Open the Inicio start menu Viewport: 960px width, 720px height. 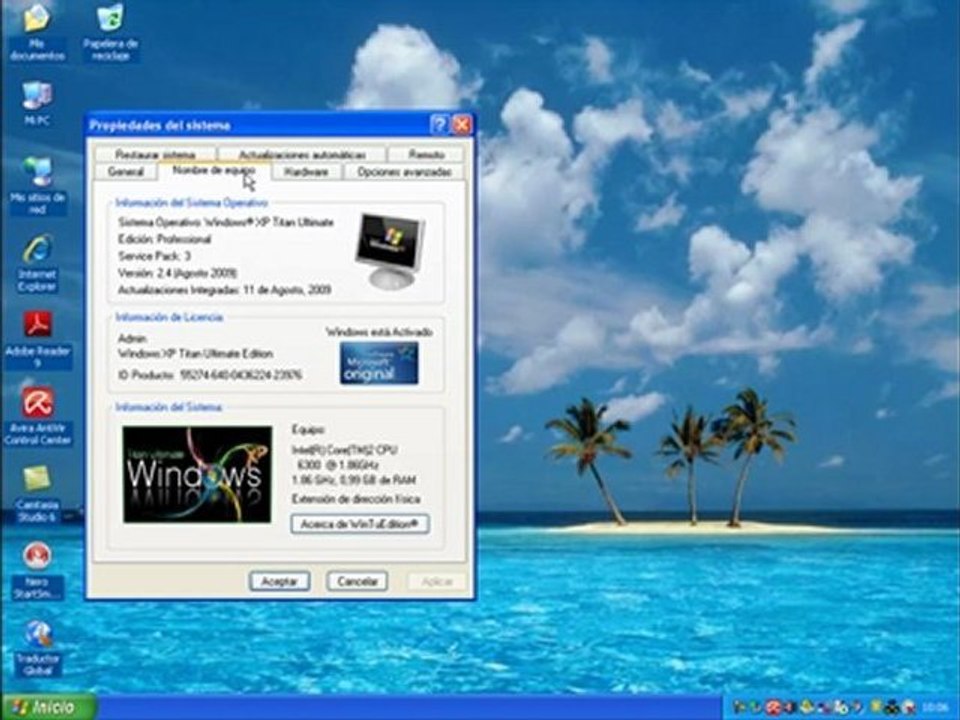pos(48,707)
